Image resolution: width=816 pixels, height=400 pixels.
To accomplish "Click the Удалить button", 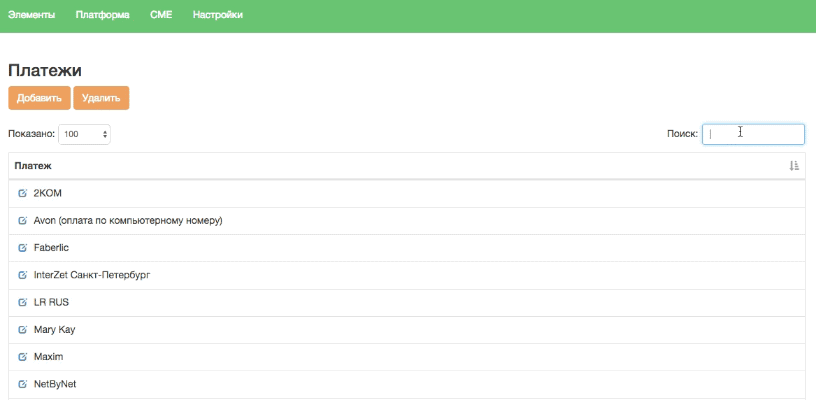I will pyautogui.click(x=101, y=98).
